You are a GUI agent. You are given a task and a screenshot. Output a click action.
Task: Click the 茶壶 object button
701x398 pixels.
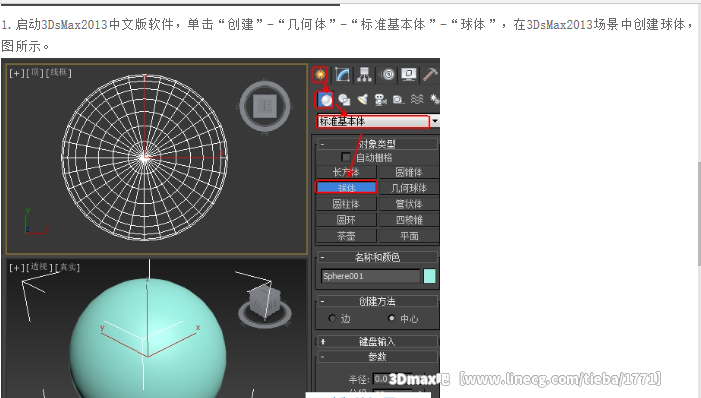pyautogui.click(x=346, y=236)
